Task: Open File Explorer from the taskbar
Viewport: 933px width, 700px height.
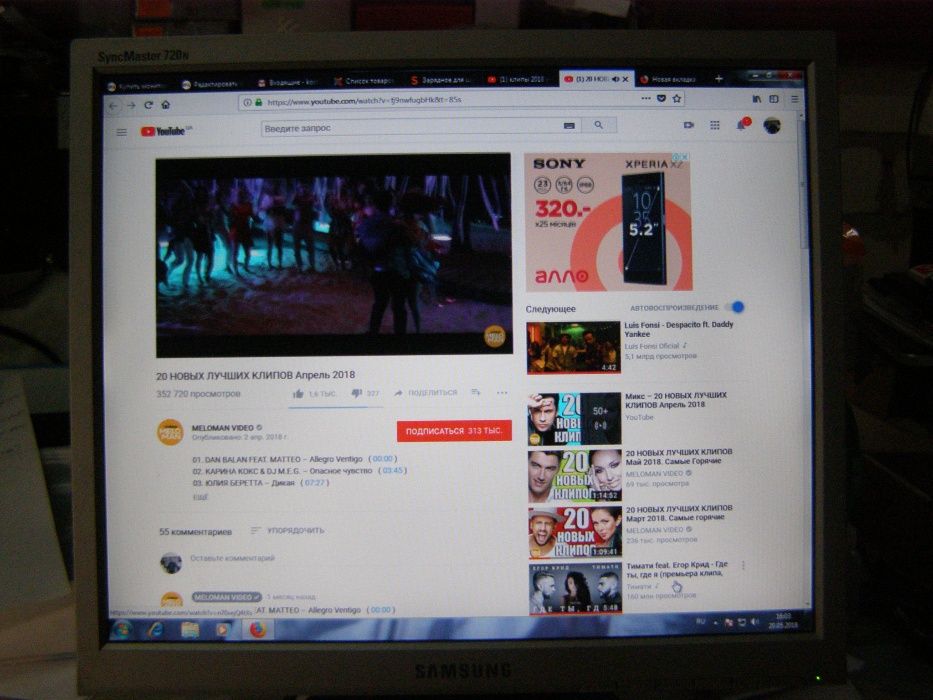Action: point(189,630)
